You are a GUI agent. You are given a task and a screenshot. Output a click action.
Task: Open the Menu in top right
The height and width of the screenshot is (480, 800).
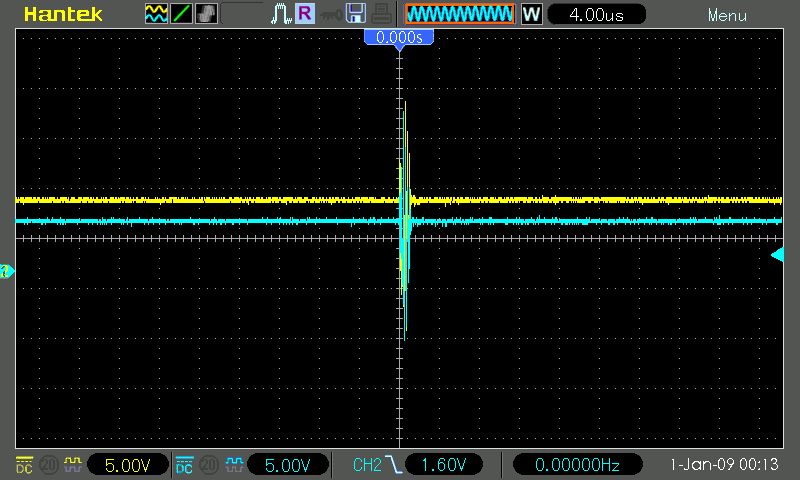(x=726, y=15)
